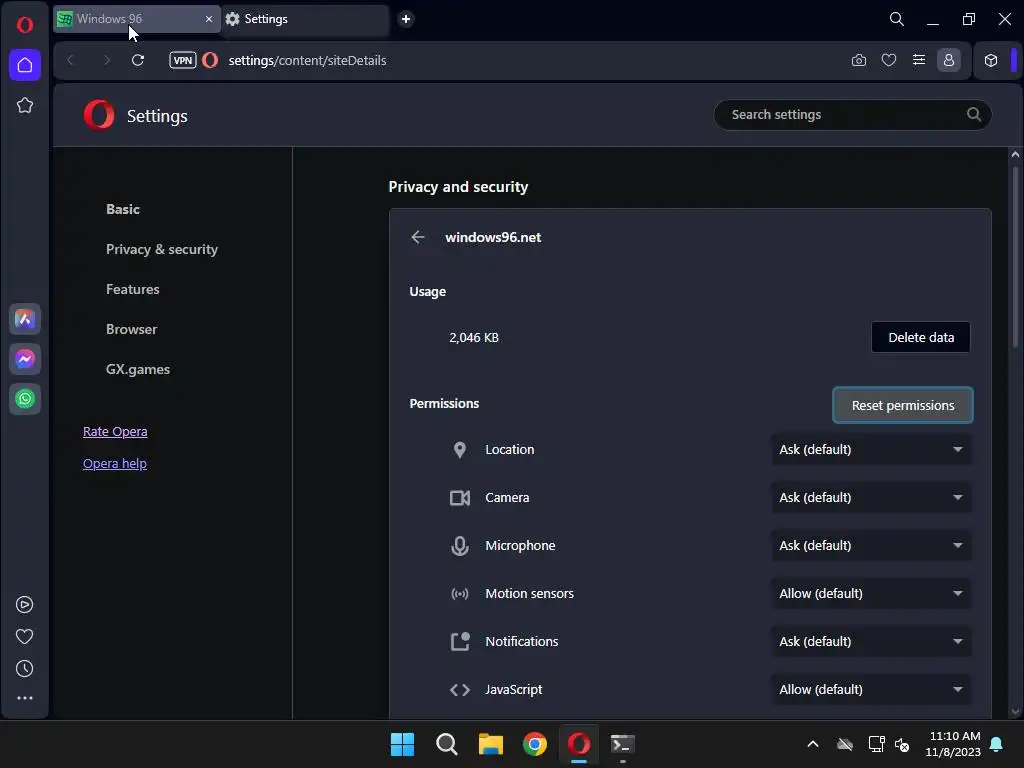Open bookmarks star in sidebar
Viewport: 1024px width, 768px height.
25,105
